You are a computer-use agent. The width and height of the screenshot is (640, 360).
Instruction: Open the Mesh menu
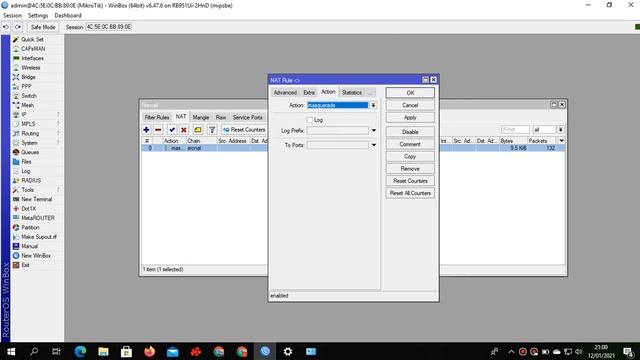(27, 105)
